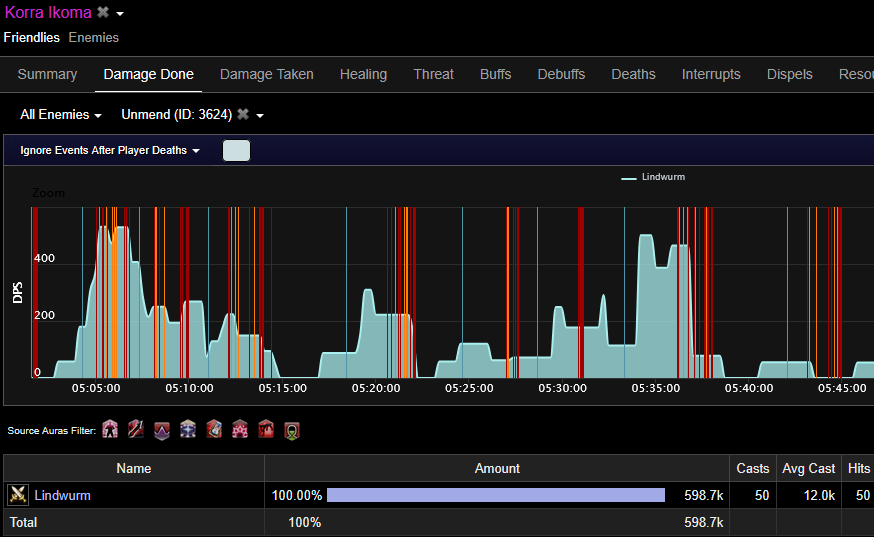Screen dimensions: 874x537
Task: Sort table by Name column
Action: [x=134, y=468]
